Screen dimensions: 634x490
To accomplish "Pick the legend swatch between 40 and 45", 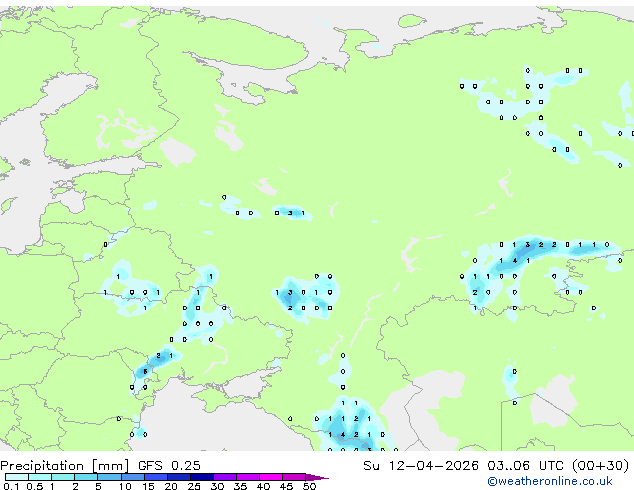I will coord(271,477).
